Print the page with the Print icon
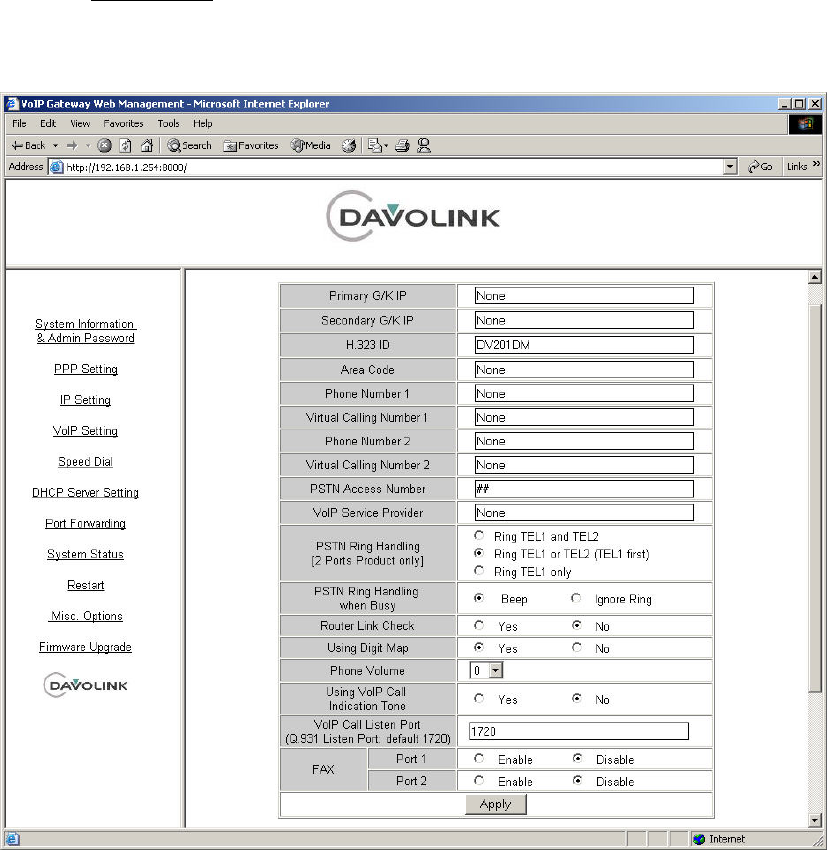 point(402,145)
